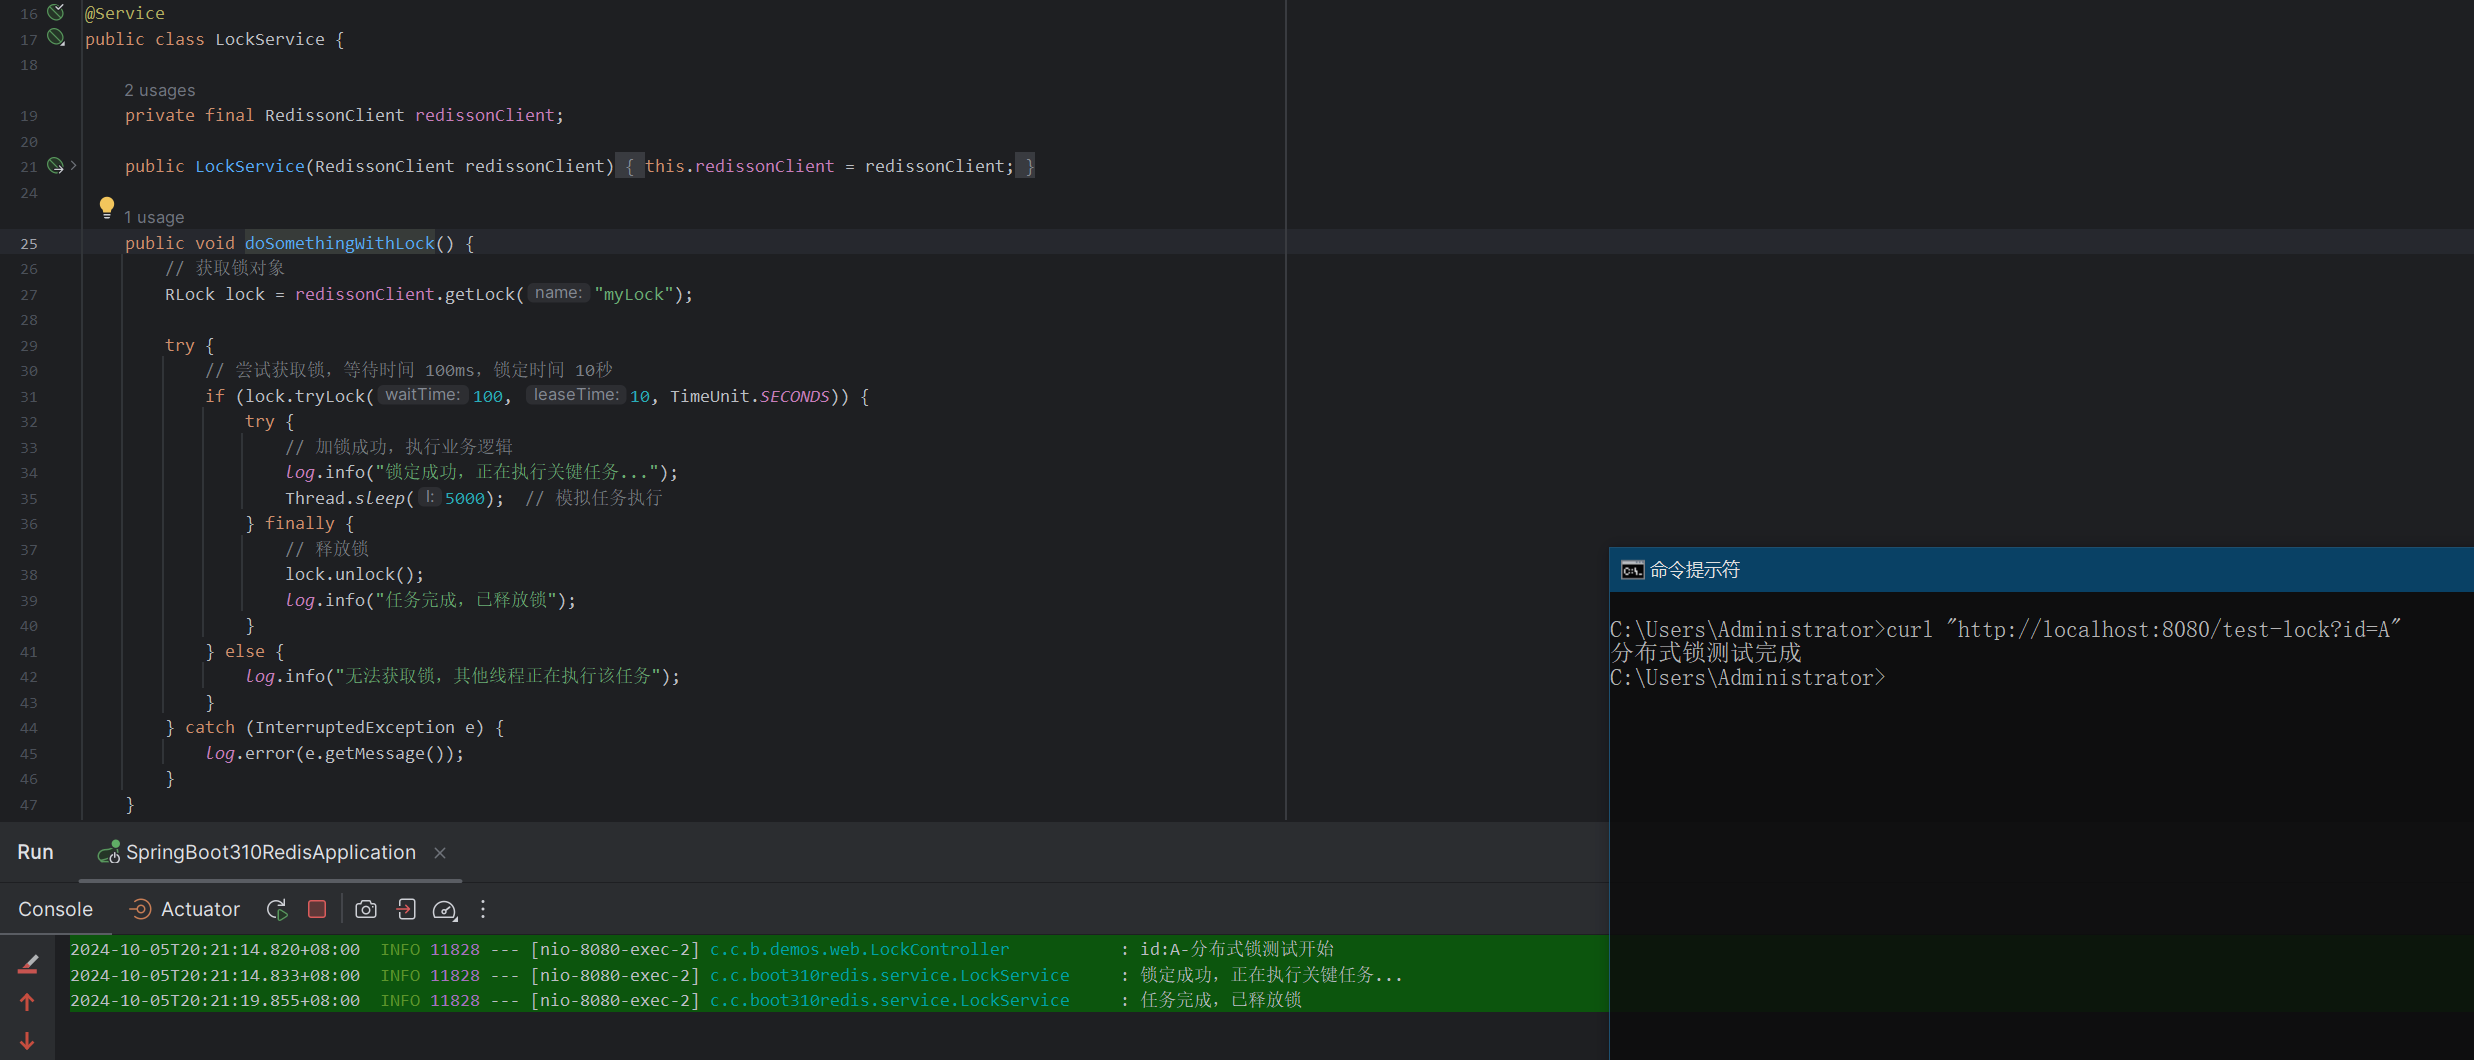Screen dimensions: 2474x1060
Task: Close the SpringBoot310RedisApplication run tab
Action: coord(440,853)
